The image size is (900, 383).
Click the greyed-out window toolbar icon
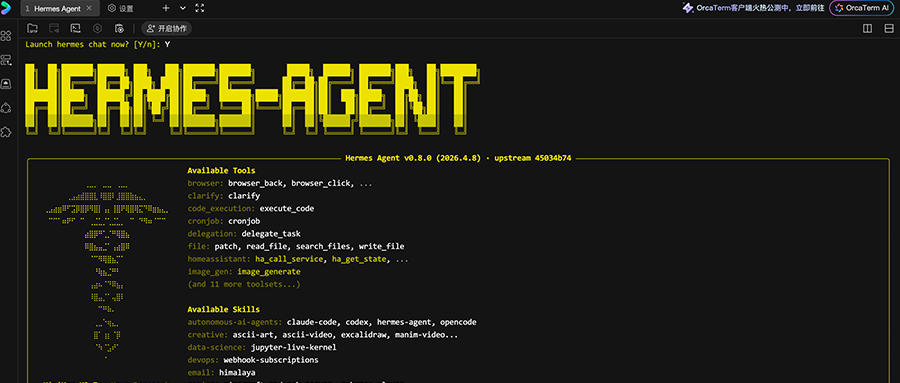[x=54, y=28]
